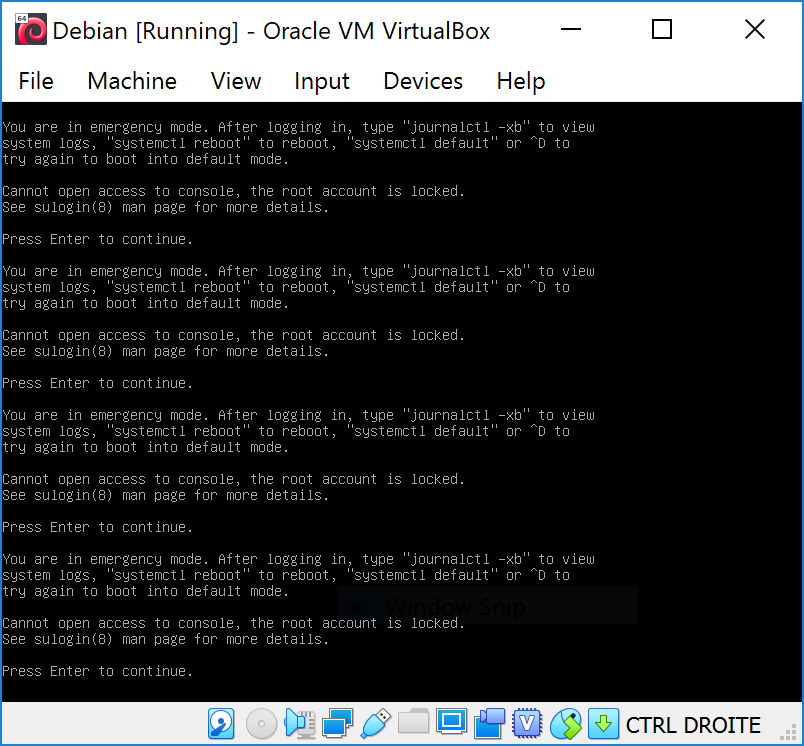Click the network adapters status icon

tap(337, 723)
